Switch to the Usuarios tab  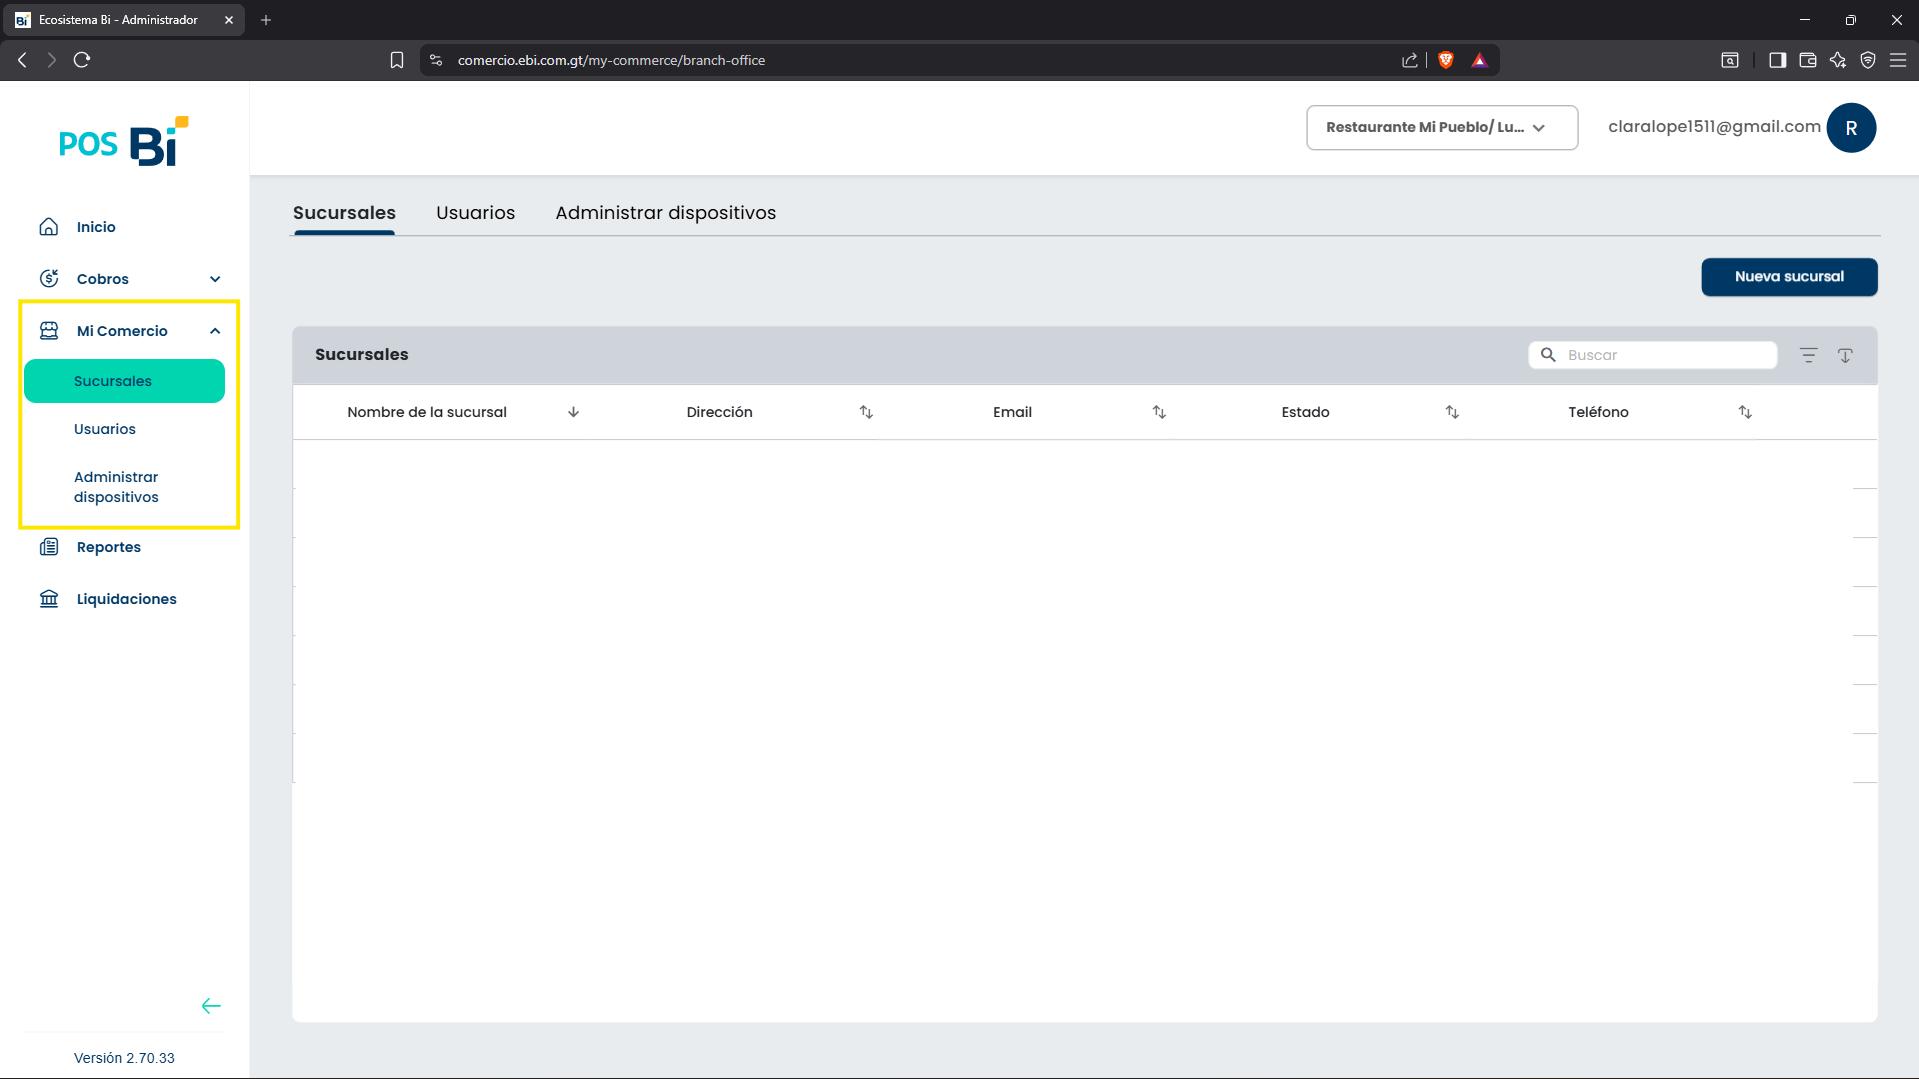475,213
